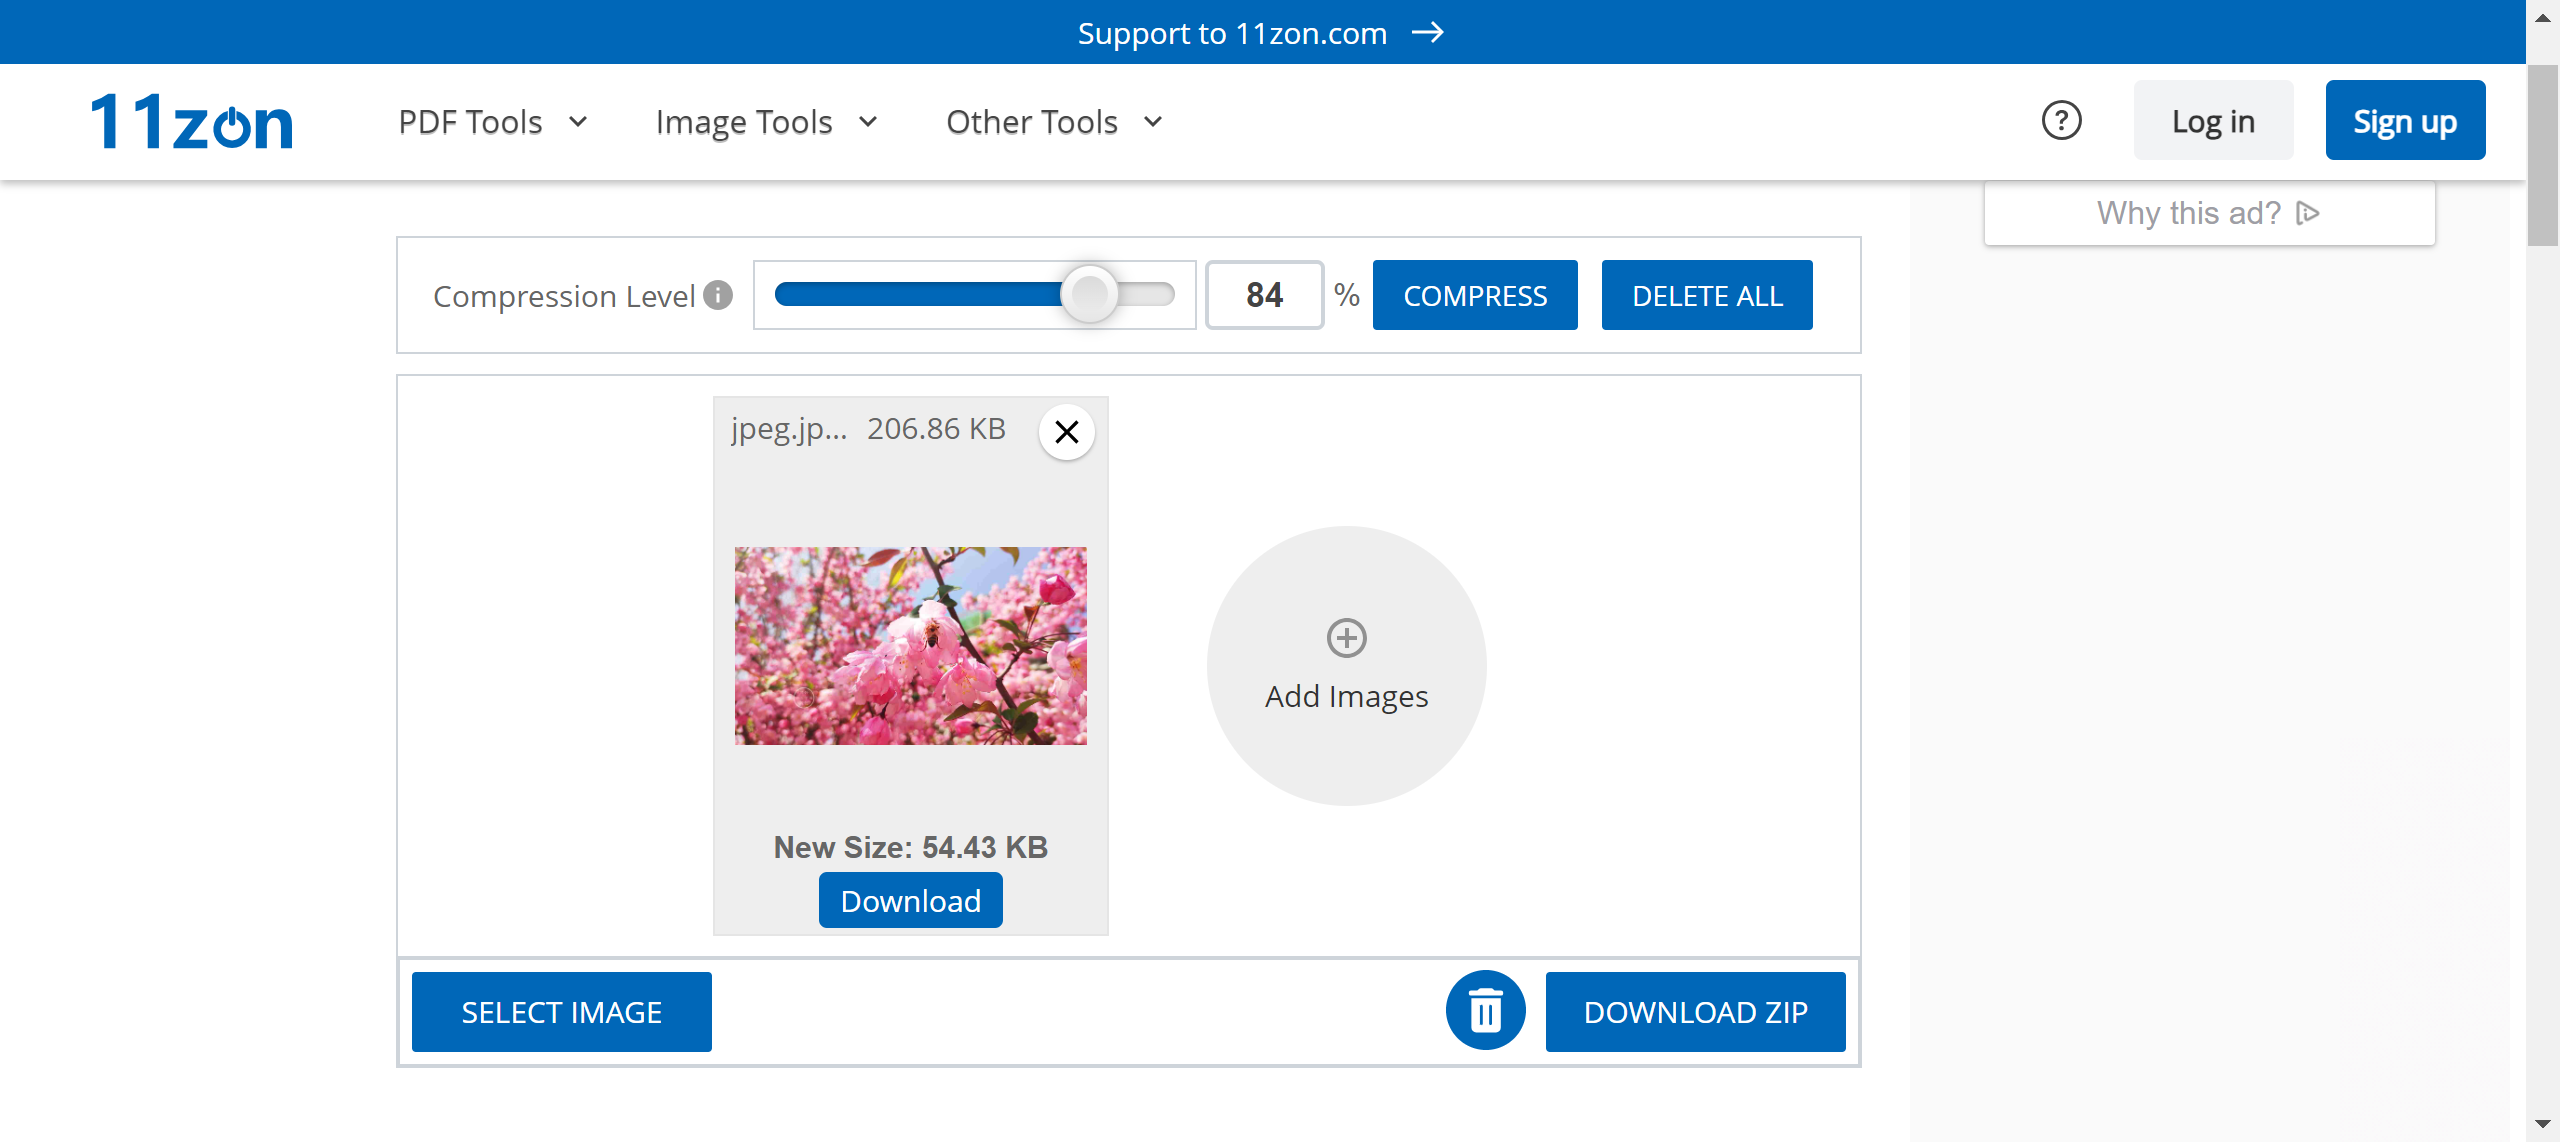
Task: Download the compressed jpeg image
Action: point(910,901)
